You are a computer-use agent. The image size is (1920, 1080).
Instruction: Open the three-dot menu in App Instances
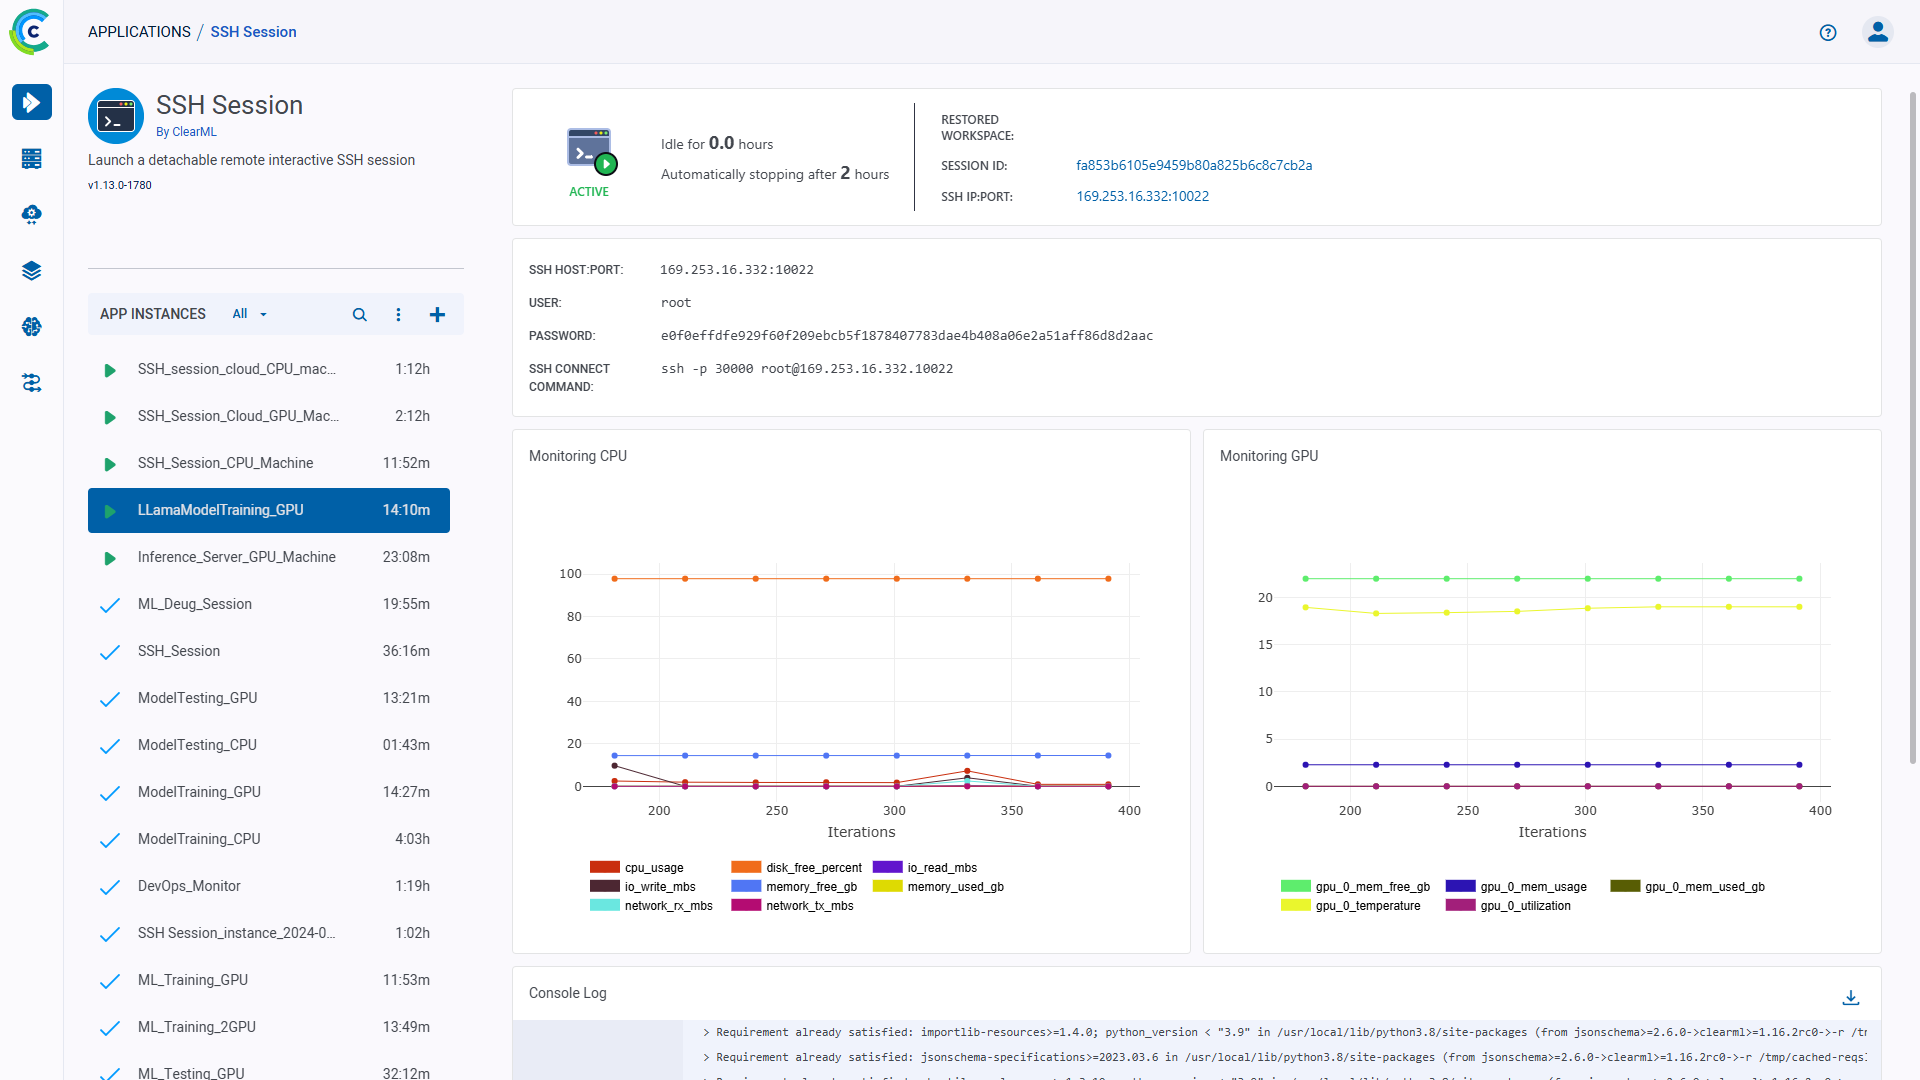[x=398, y=314]
